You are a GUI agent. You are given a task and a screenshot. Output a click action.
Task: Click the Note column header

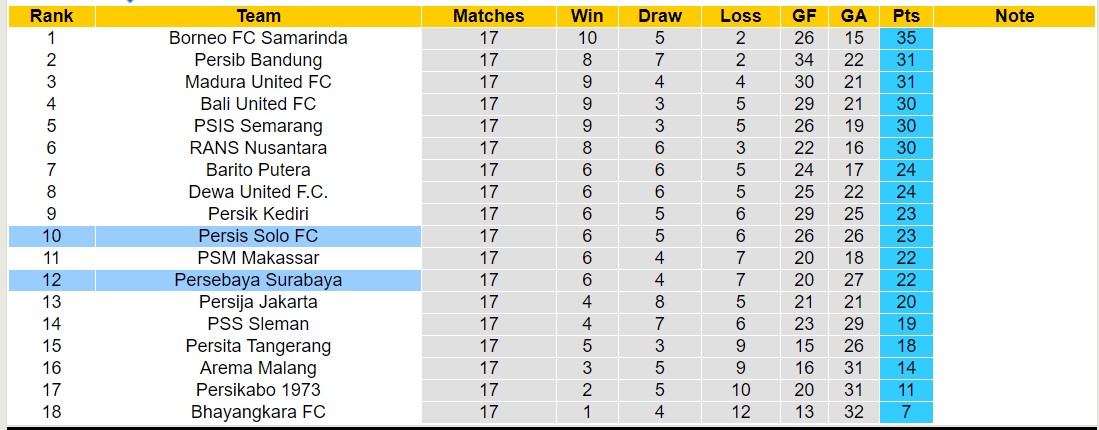click(x=1015, y=16)
